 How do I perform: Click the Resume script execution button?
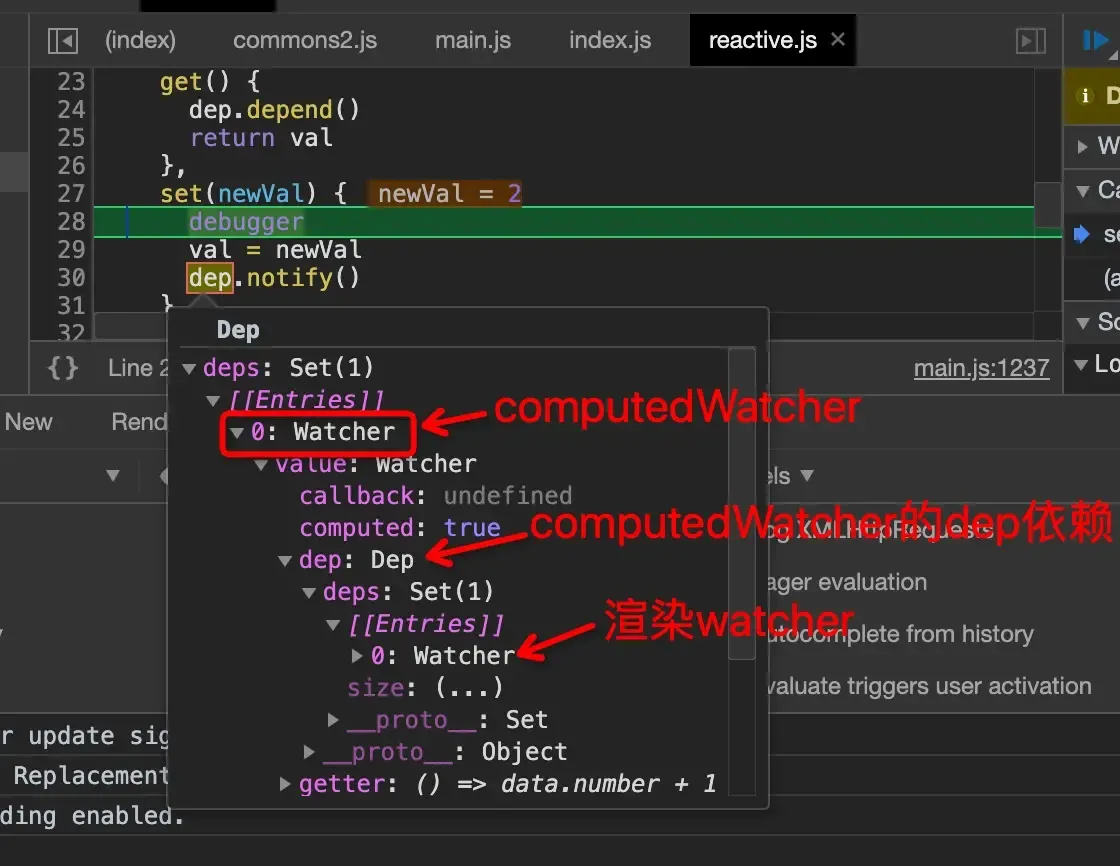click(1096, 40)
